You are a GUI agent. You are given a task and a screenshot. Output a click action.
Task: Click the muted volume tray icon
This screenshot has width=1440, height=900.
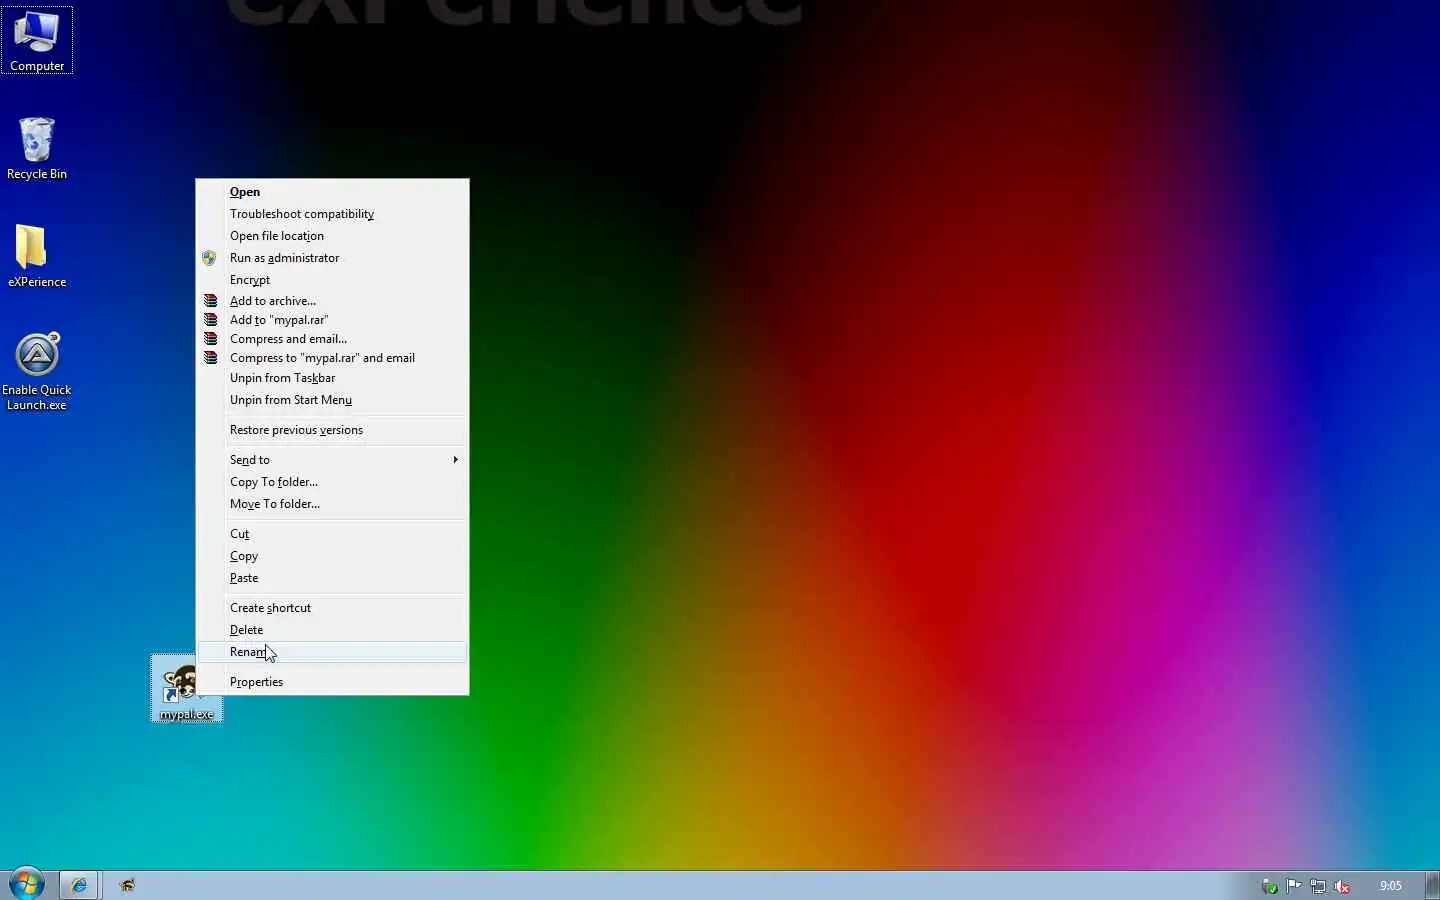(x=1342, y=886)
